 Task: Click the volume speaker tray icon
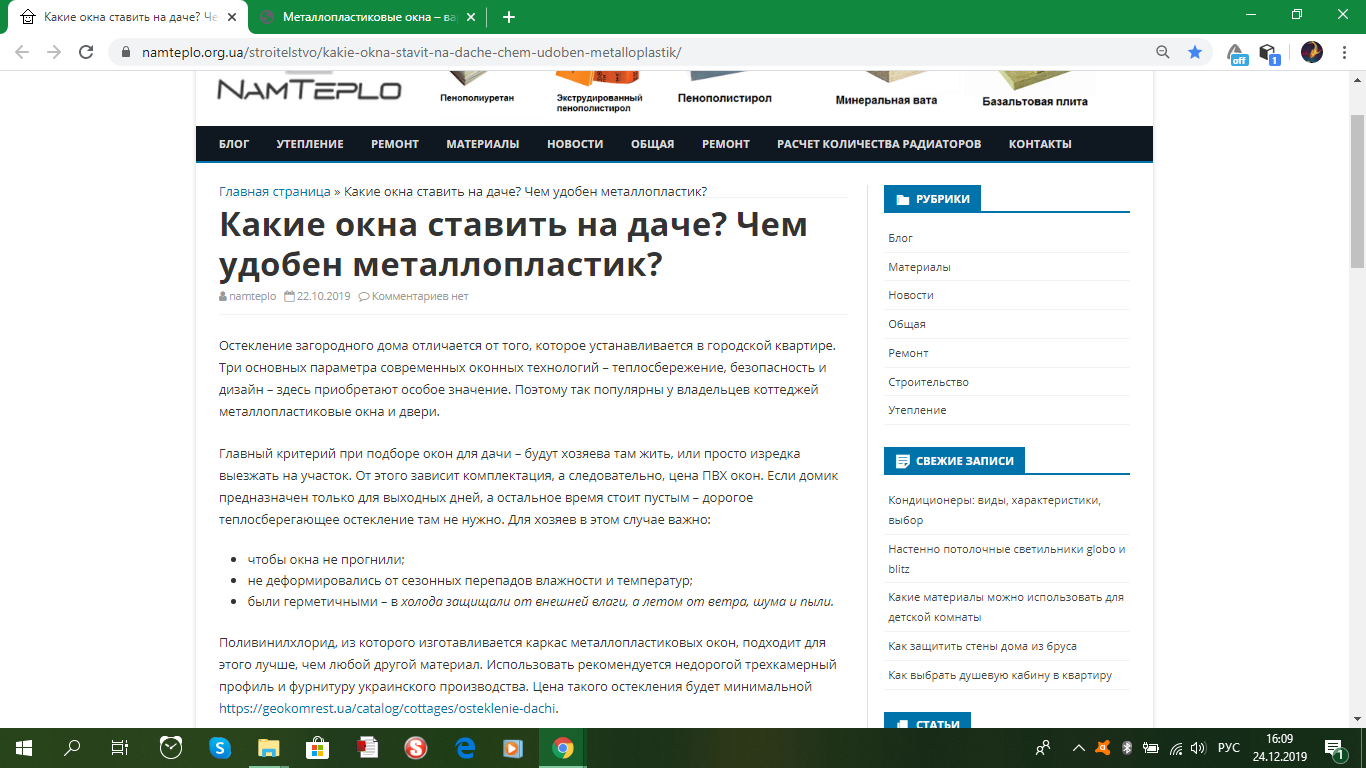[1198, 747]
